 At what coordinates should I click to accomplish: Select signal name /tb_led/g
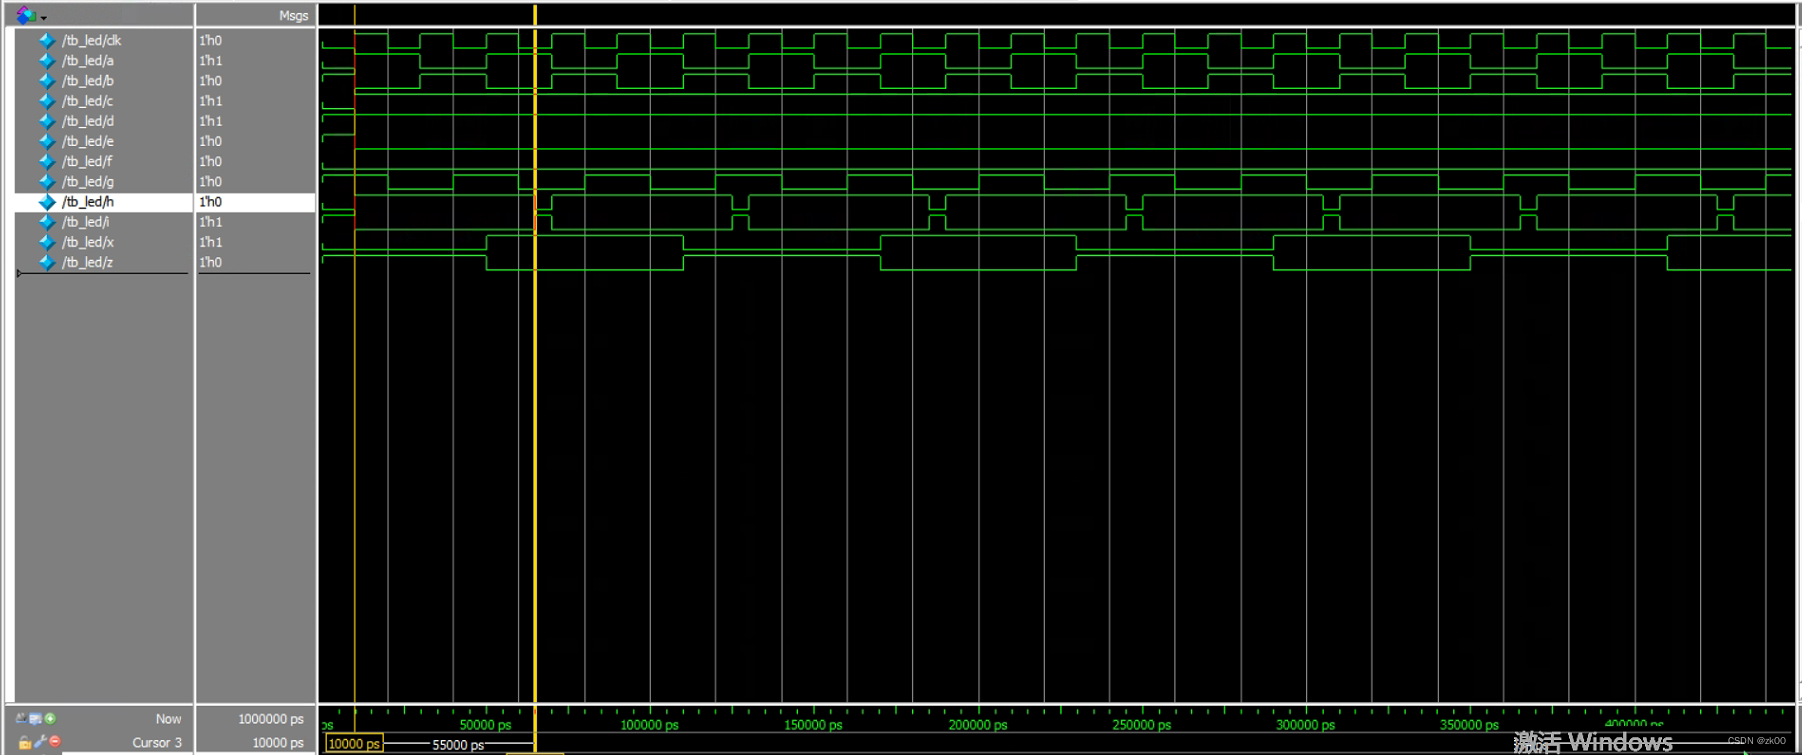(88, 182)
